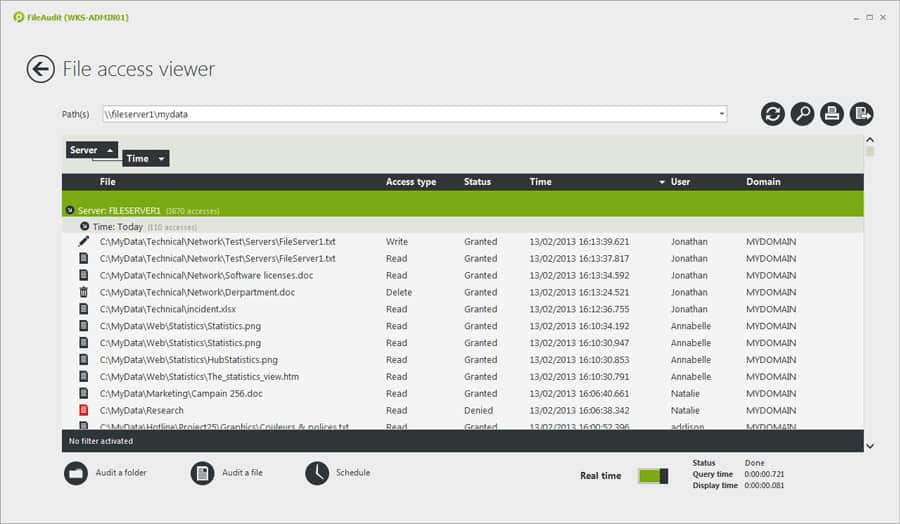Click the back arrow button

pyautogui.click(x=41, y=69)
